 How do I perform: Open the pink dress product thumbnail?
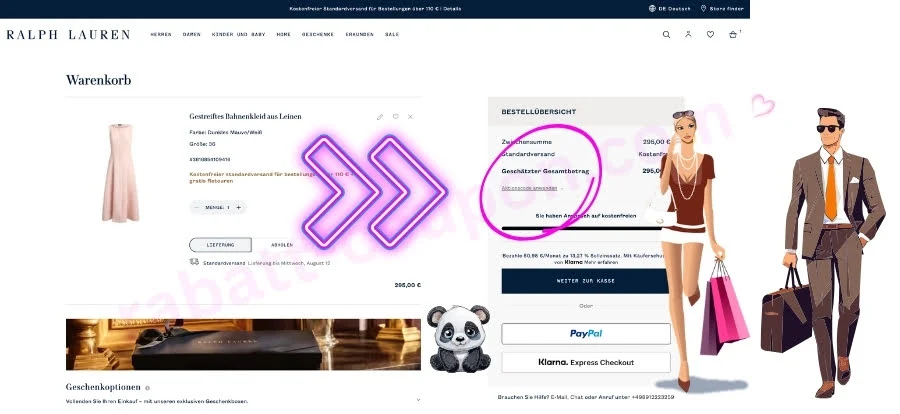tap(121, 172)
